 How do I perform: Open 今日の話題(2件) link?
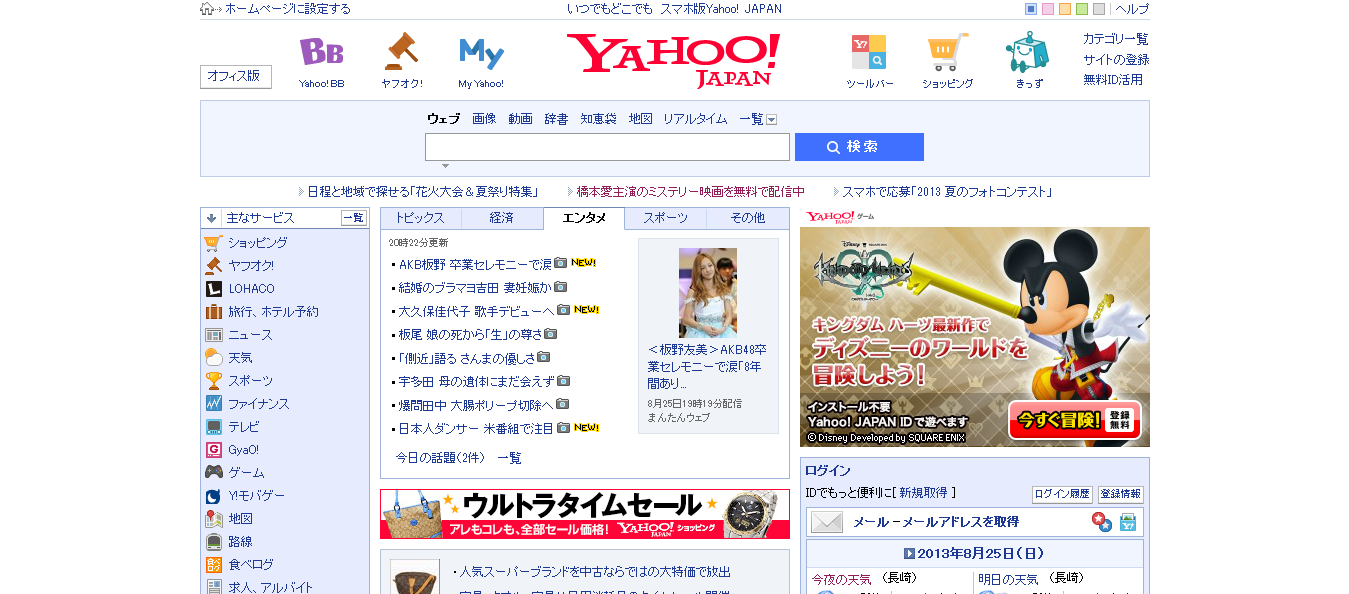[440, 458]
